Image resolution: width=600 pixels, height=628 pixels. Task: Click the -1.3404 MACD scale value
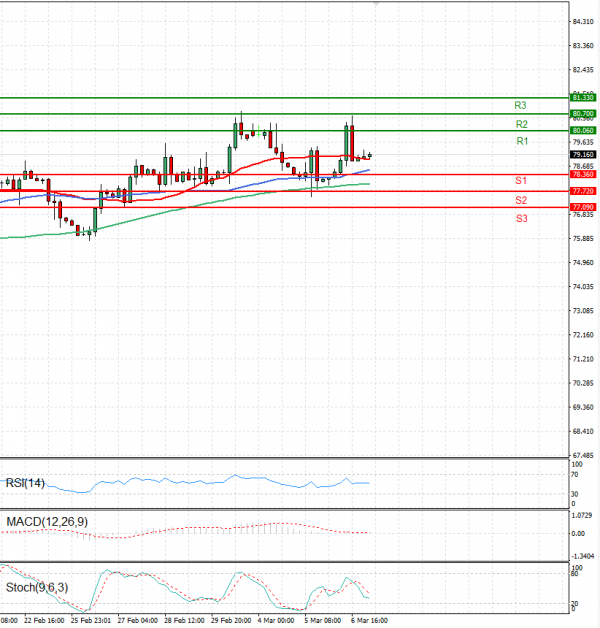583,556
